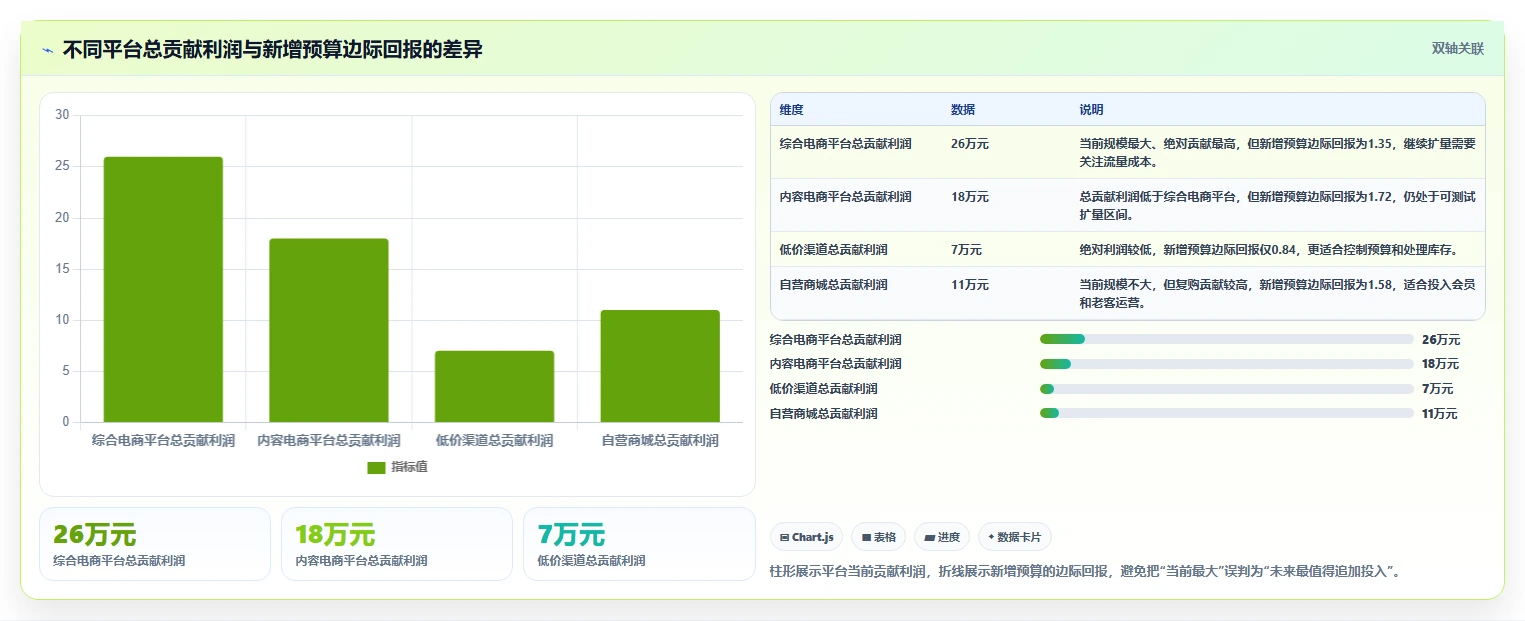Click the 26万元 value in the table
The height and width of the screenshot is (621, 1525).
(x=970, y=144)
